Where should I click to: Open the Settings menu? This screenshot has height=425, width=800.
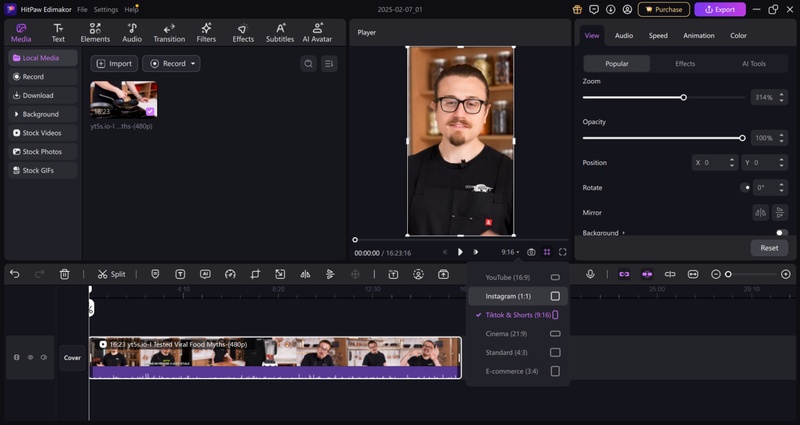coord(106,10)
